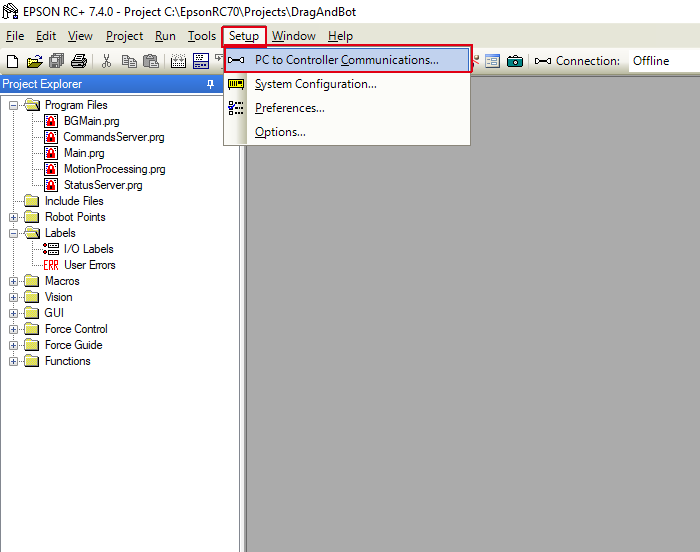Click the Print toolbar icon

coord(79,61)
